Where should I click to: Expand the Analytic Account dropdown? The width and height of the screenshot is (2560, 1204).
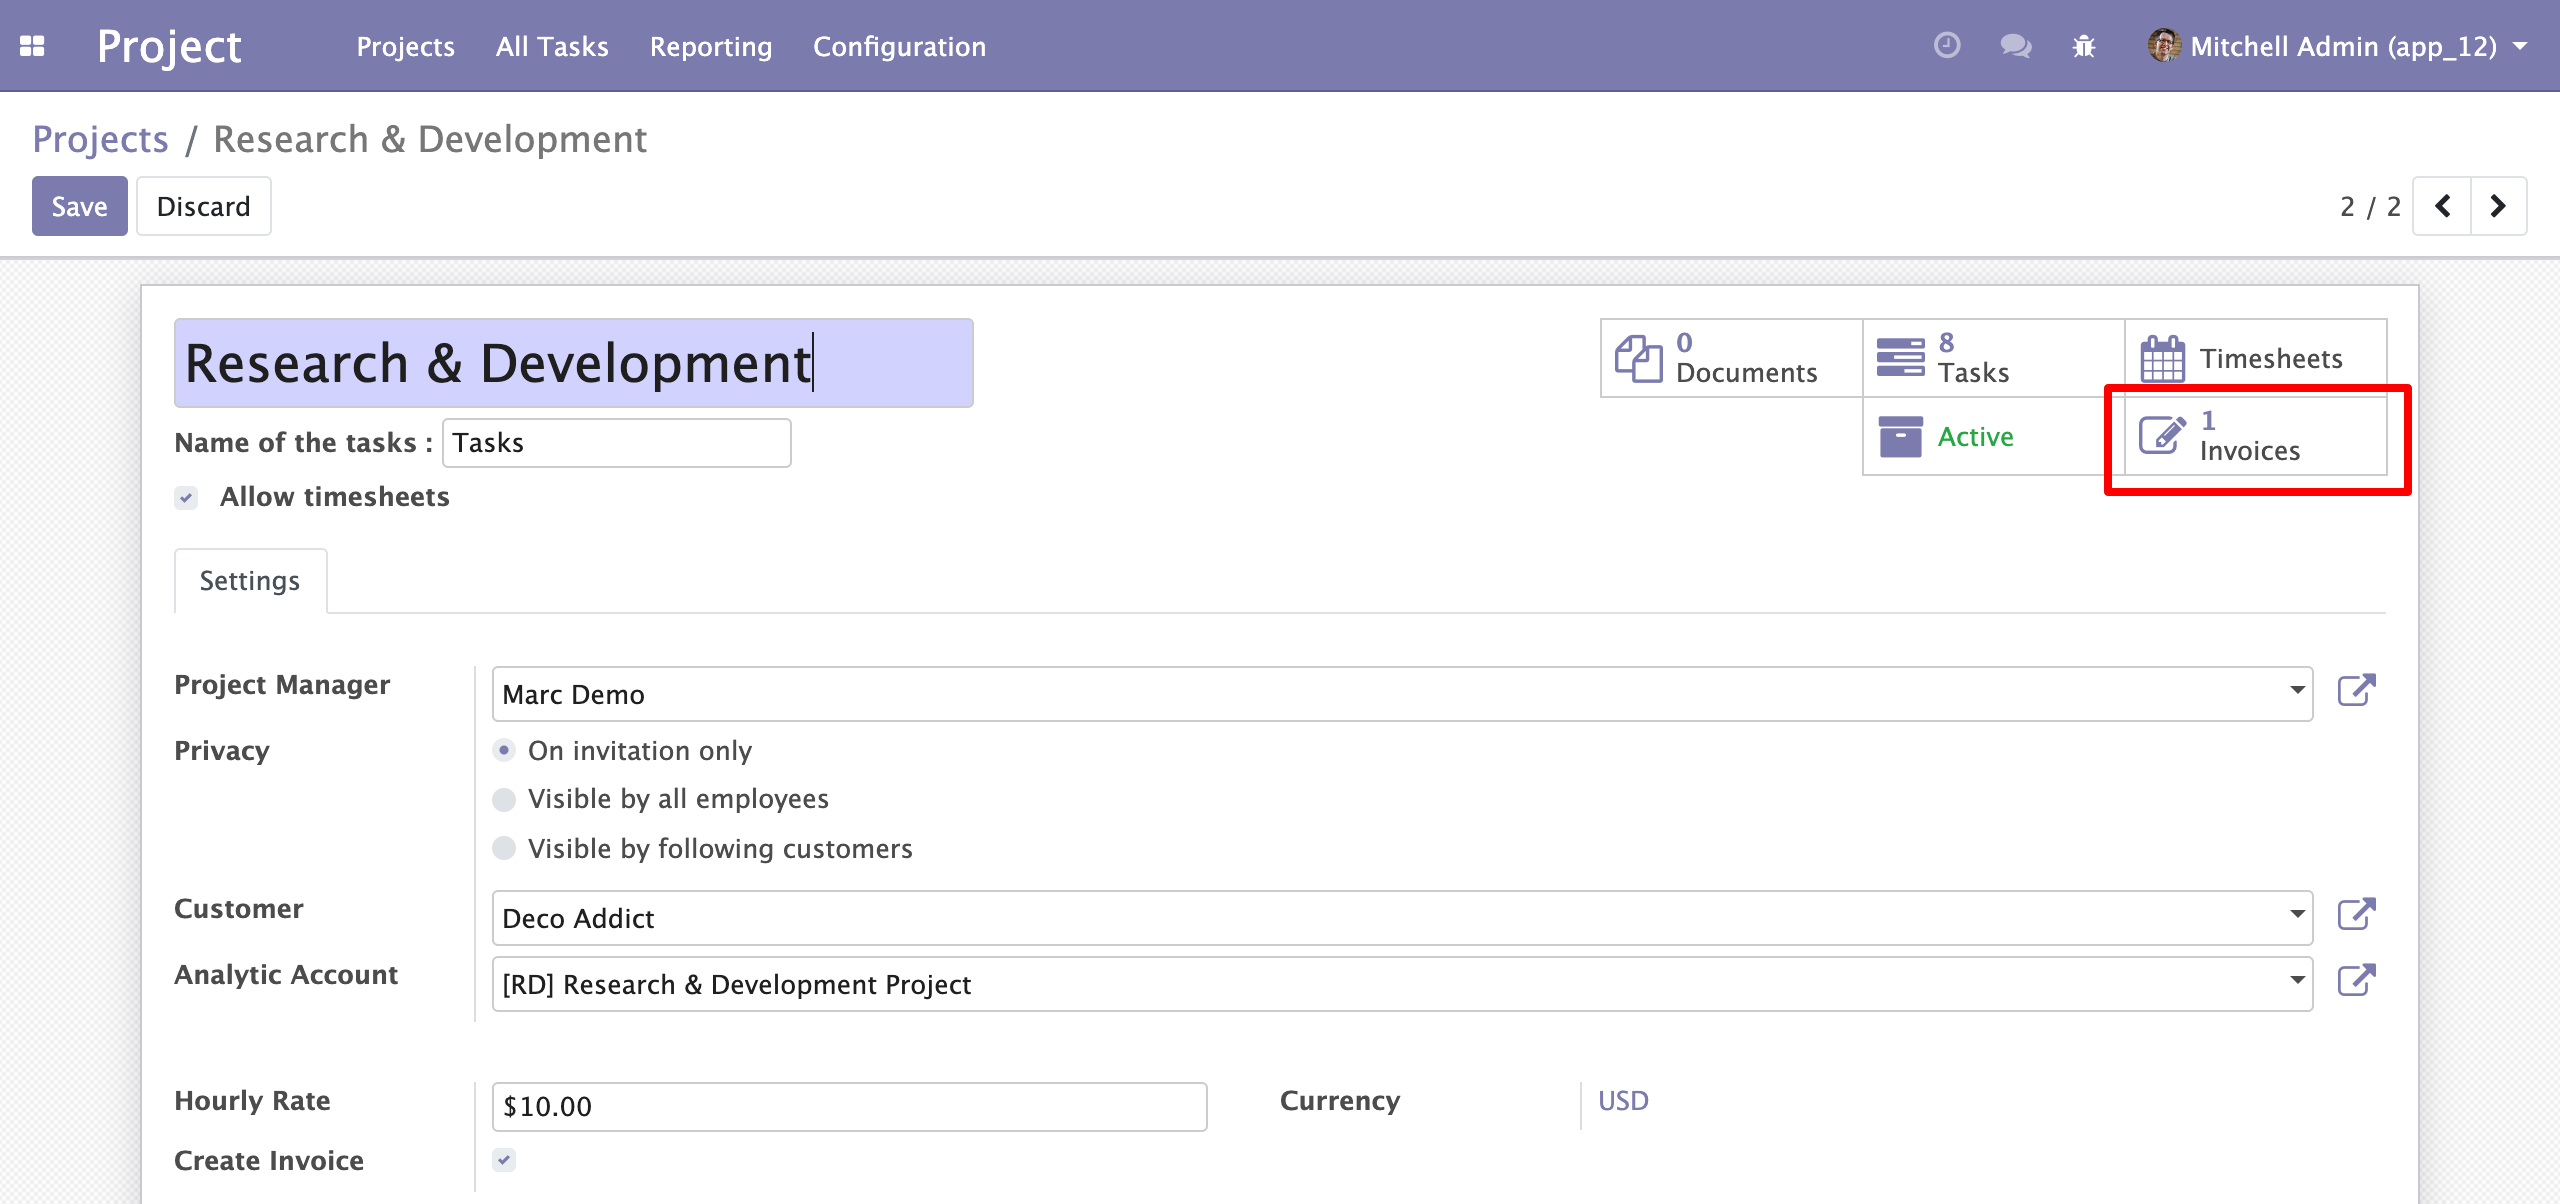pos(2297,981)
